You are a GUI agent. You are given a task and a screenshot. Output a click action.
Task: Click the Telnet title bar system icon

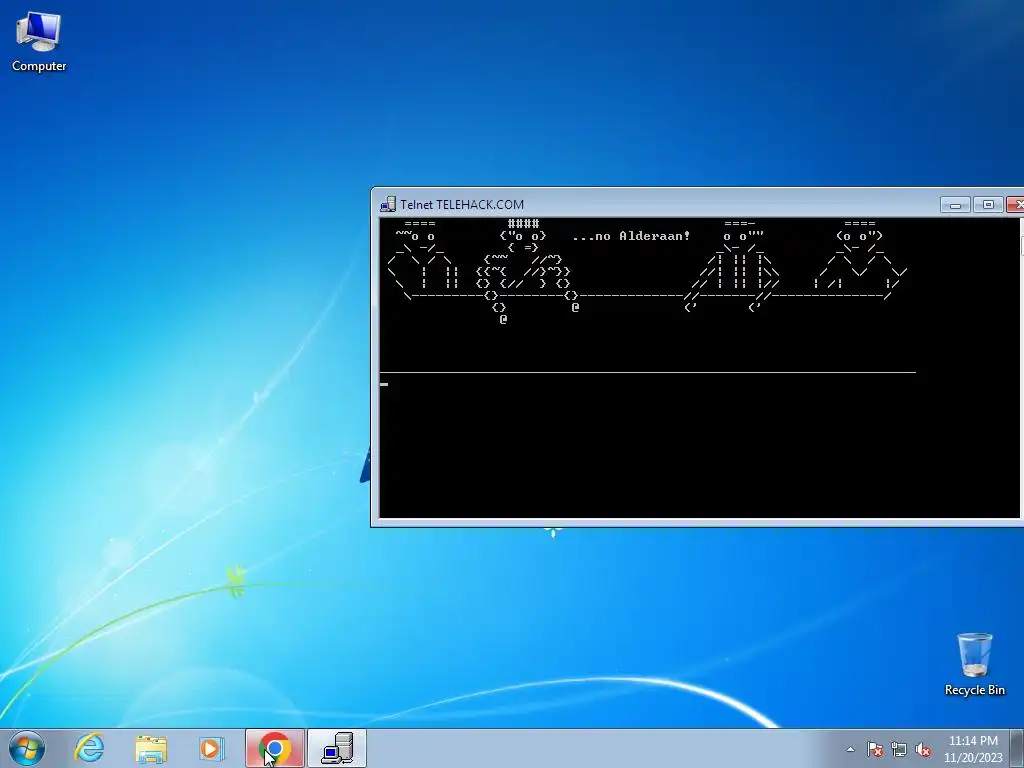(388, 204)
